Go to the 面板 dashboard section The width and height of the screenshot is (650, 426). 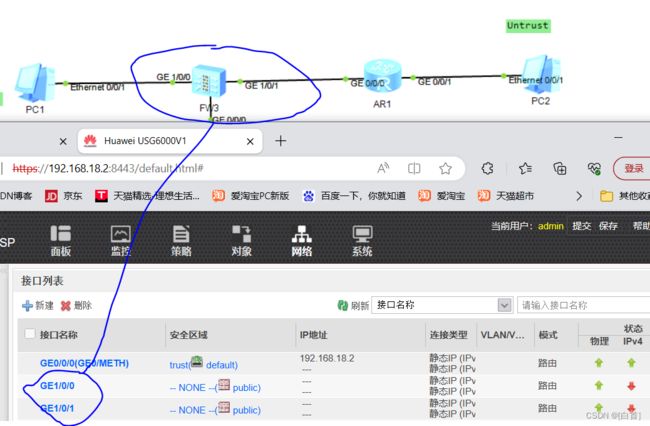(x=61, y=240)
